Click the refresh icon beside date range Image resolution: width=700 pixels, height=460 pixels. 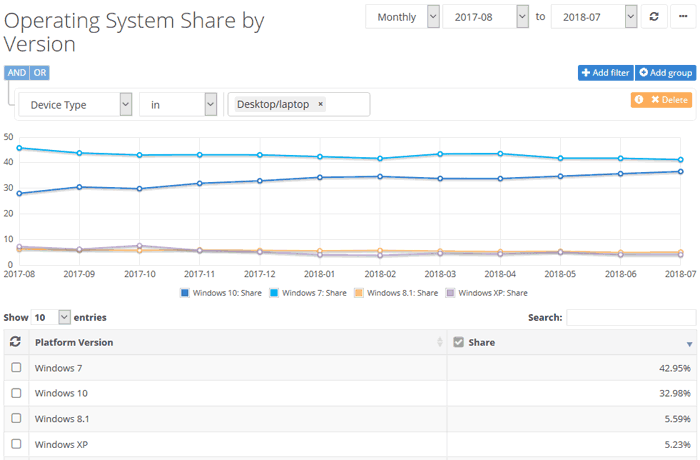pos(654,17)
